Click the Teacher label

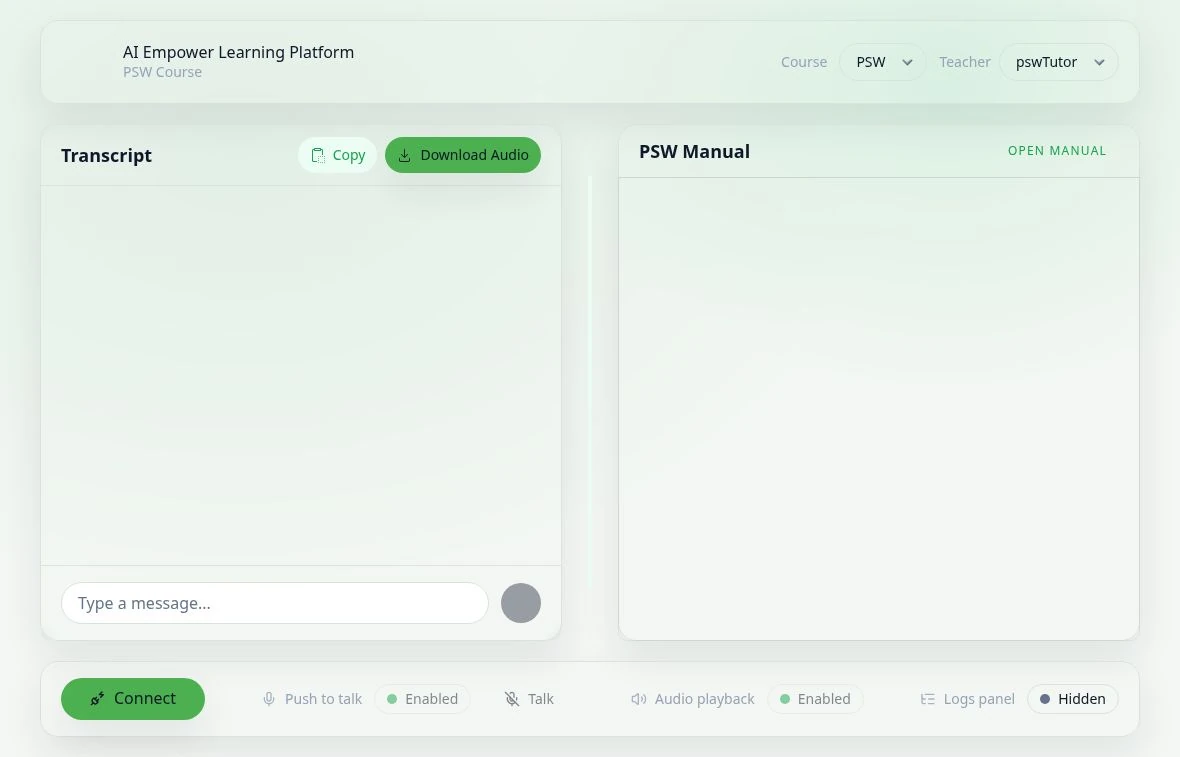coord(964,62)
